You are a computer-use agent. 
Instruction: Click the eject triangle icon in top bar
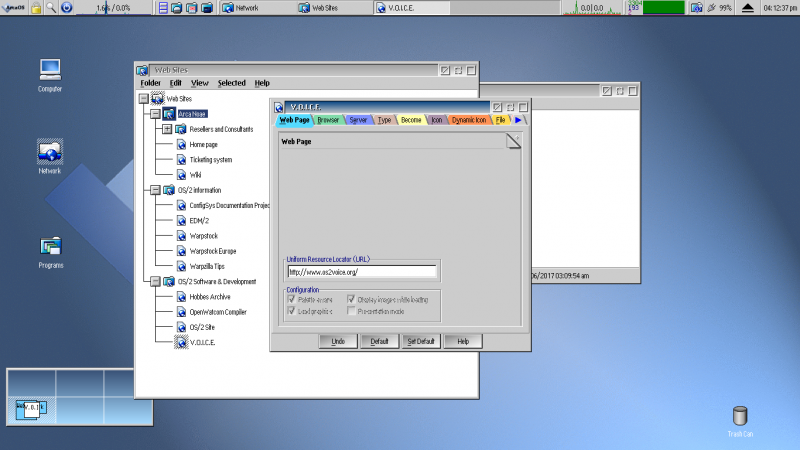click(x=747, y=8)
